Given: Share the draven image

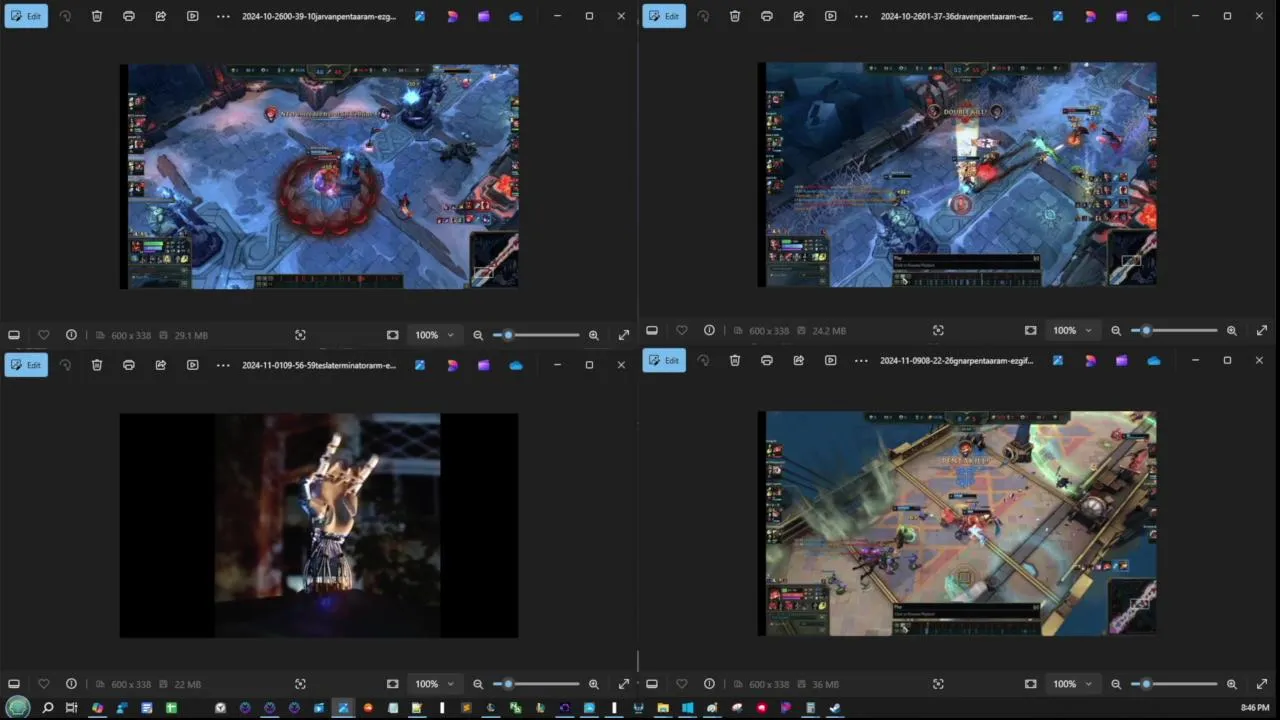Looking at the screenshot, I should coord(799,16).
